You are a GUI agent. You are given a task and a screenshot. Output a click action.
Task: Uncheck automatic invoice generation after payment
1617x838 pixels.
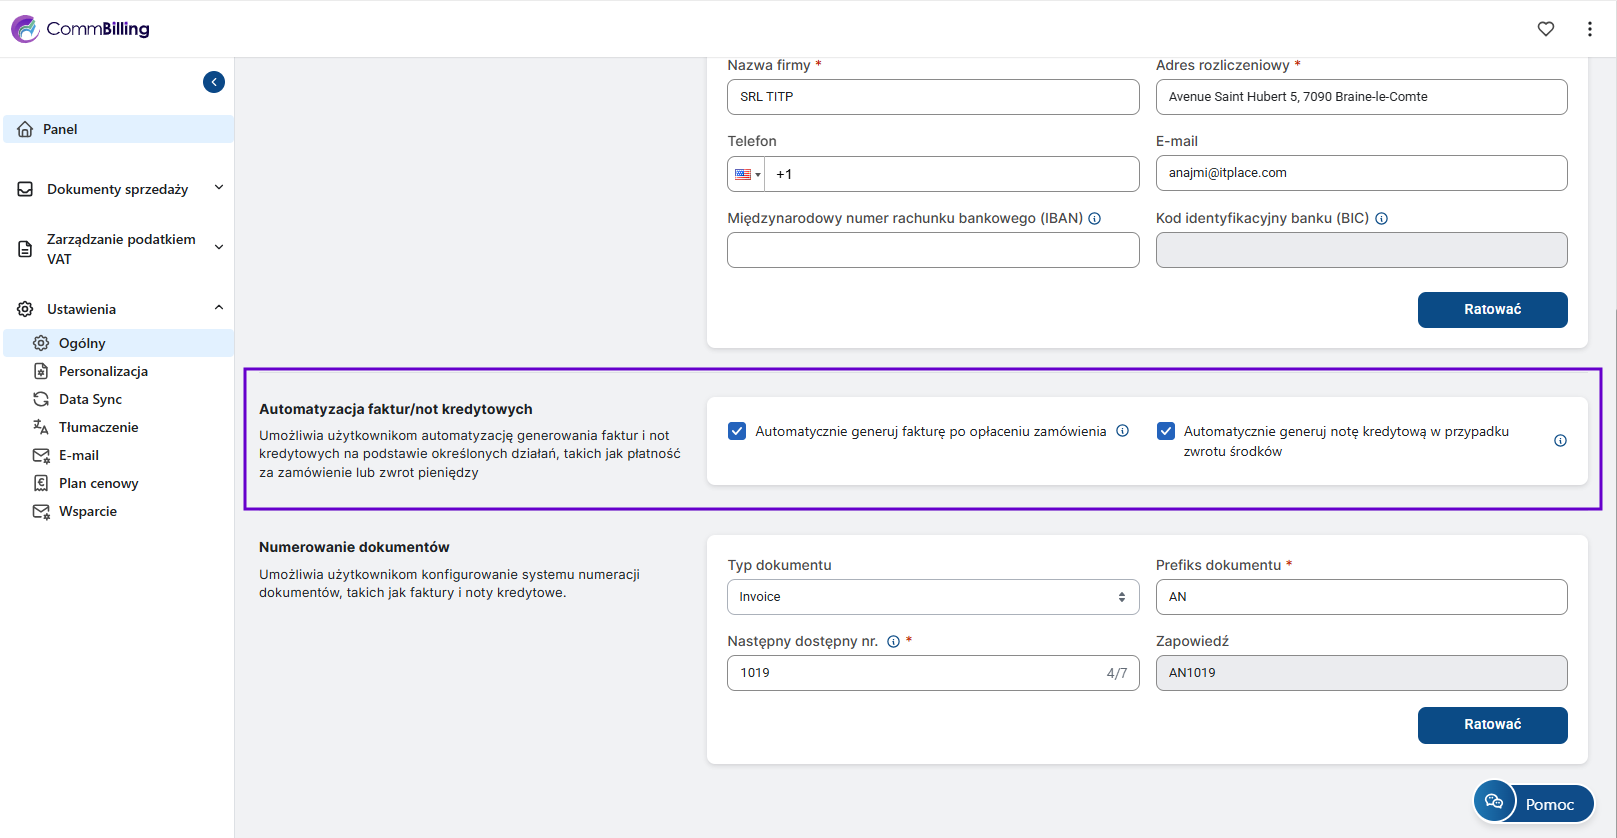tap(737, 431)
